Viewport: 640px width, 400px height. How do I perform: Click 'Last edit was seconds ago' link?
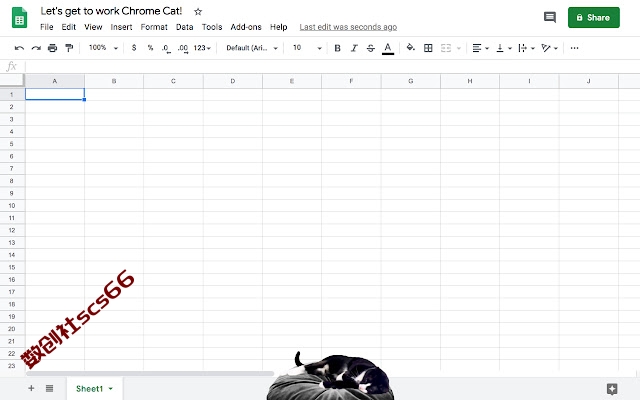coord(348,27)
